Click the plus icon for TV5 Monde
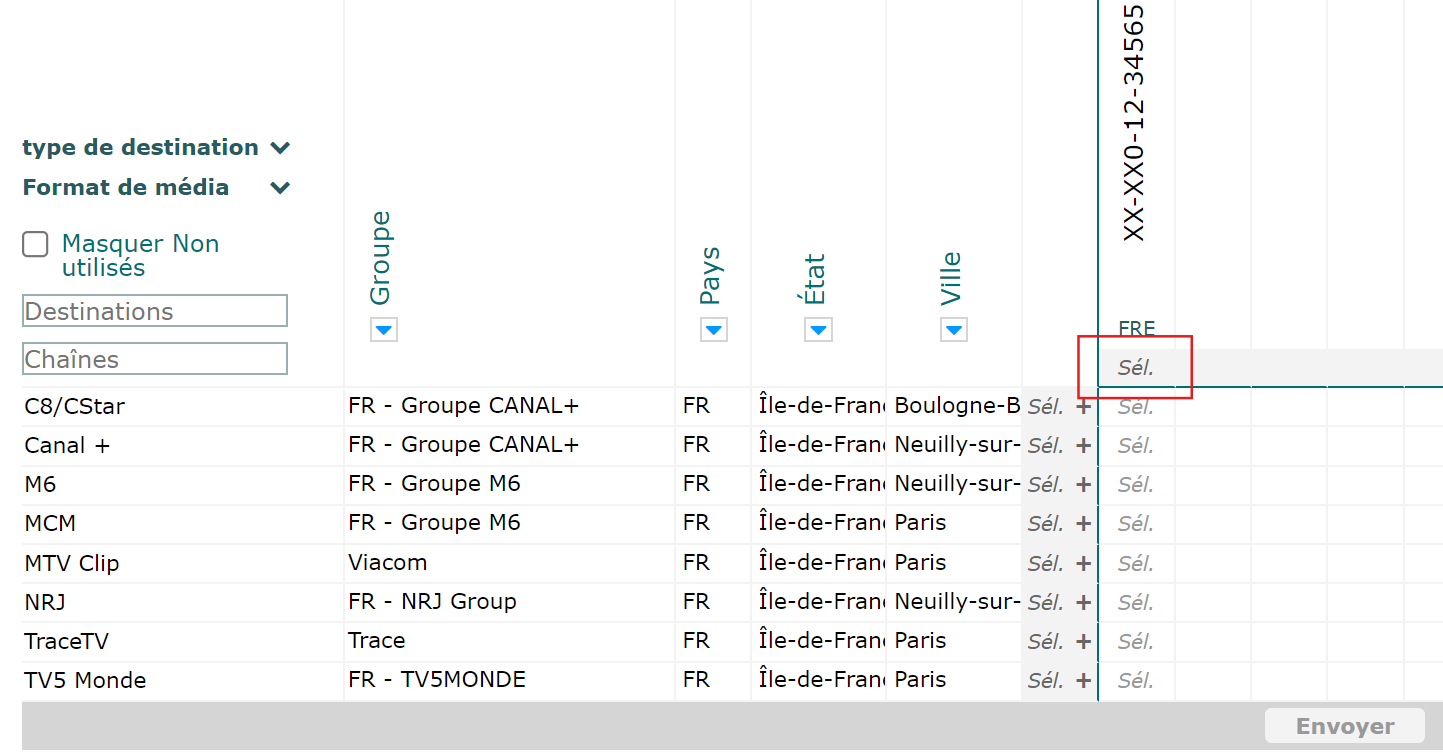1443x755 pixels. pyautogui.click(x=1083, y=681)
